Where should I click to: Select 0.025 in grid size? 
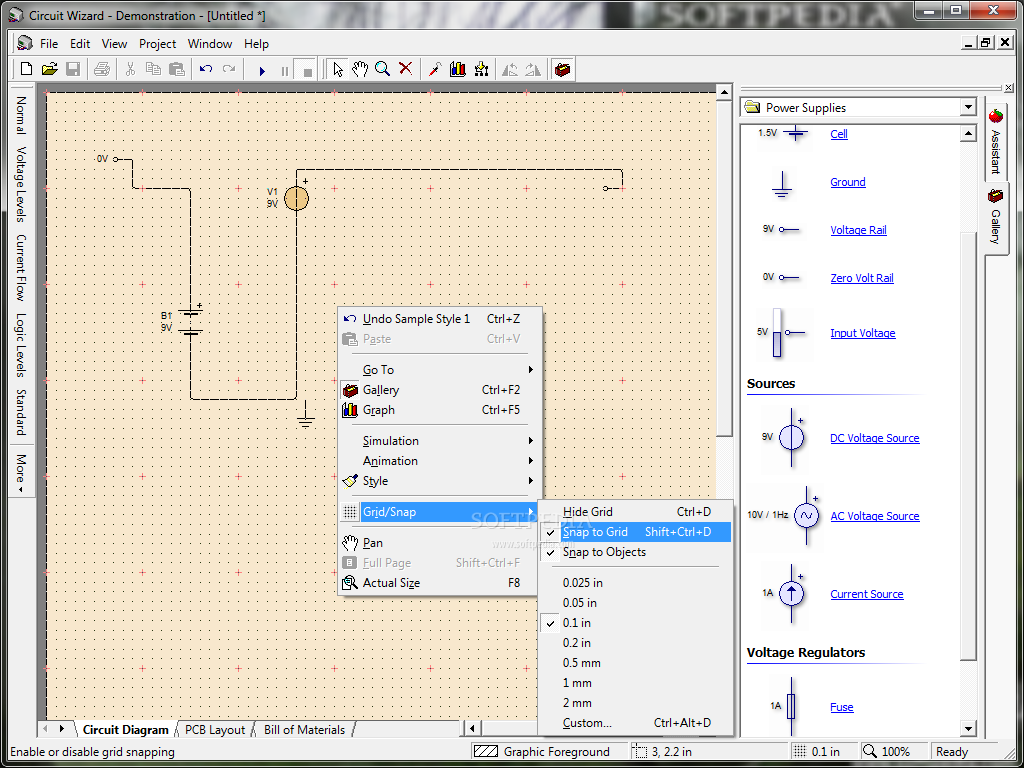635,583
